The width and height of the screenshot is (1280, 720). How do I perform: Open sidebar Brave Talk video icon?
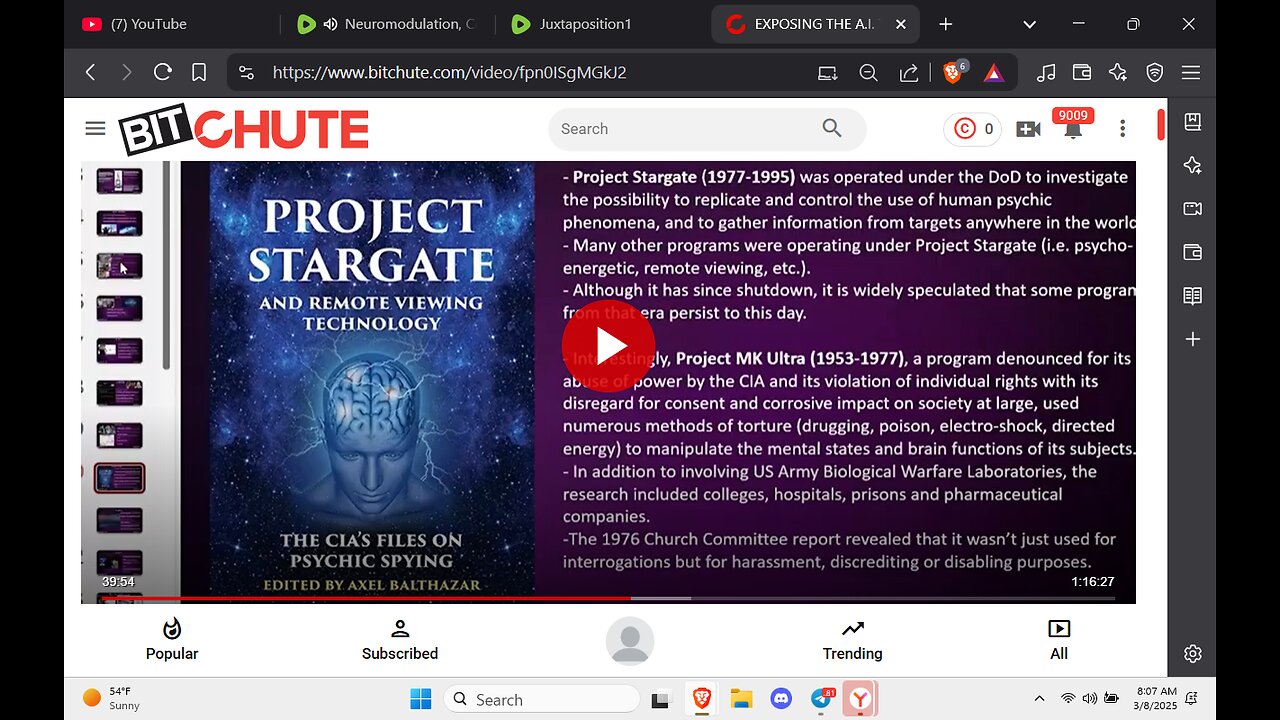coord(1192,209)
